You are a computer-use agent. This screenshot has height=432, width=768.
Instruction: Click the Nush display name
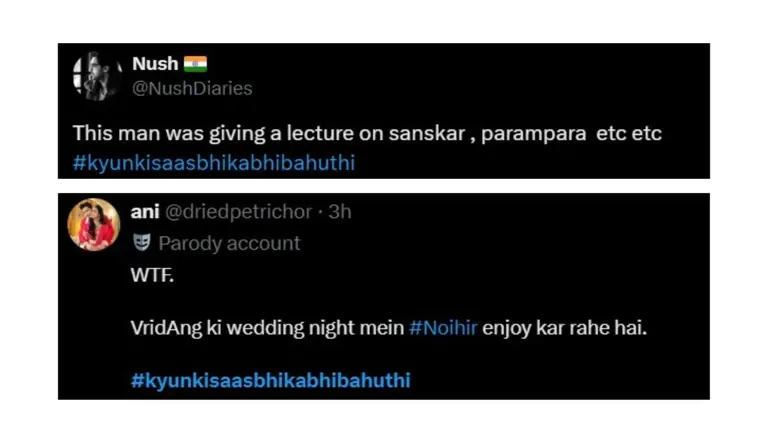155,64
